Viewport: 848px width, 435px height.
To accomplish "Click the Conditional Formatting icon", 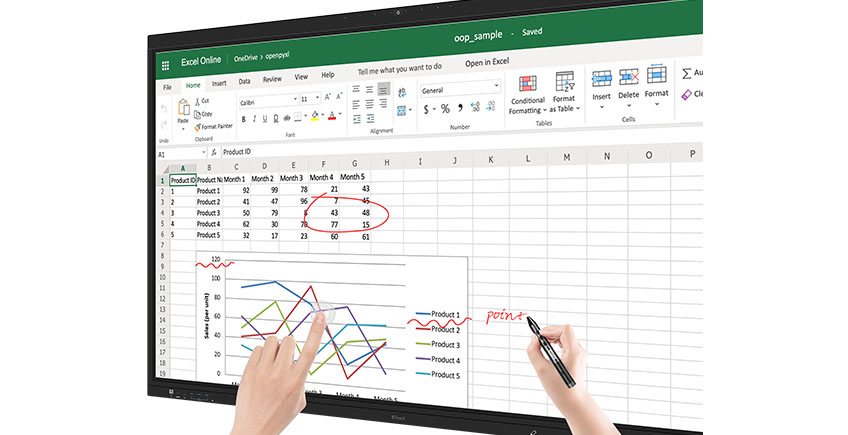I will [528, 84].
